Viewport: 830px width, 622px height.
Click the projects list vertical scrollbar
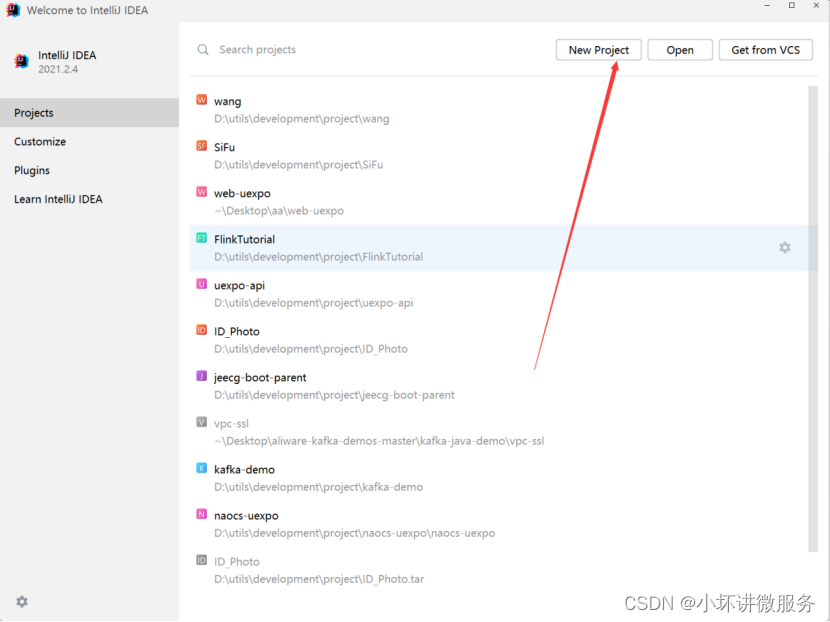click(x=813, y=319)
